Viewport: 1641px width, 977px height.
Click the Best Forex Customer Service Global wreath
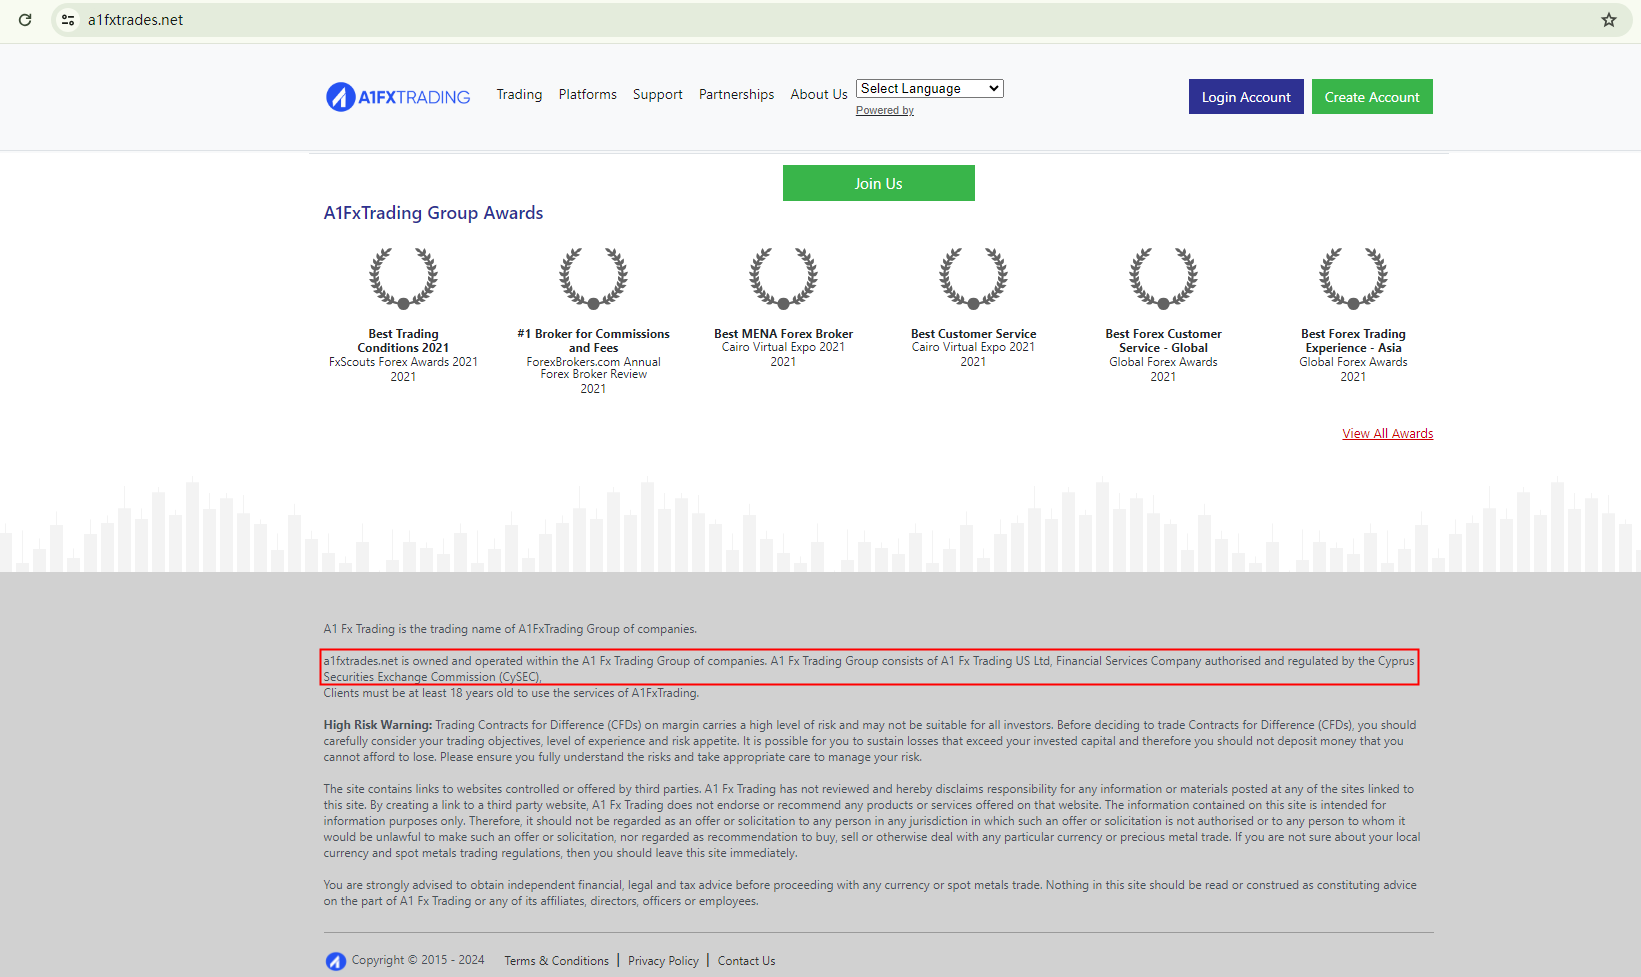(1163, 277)
